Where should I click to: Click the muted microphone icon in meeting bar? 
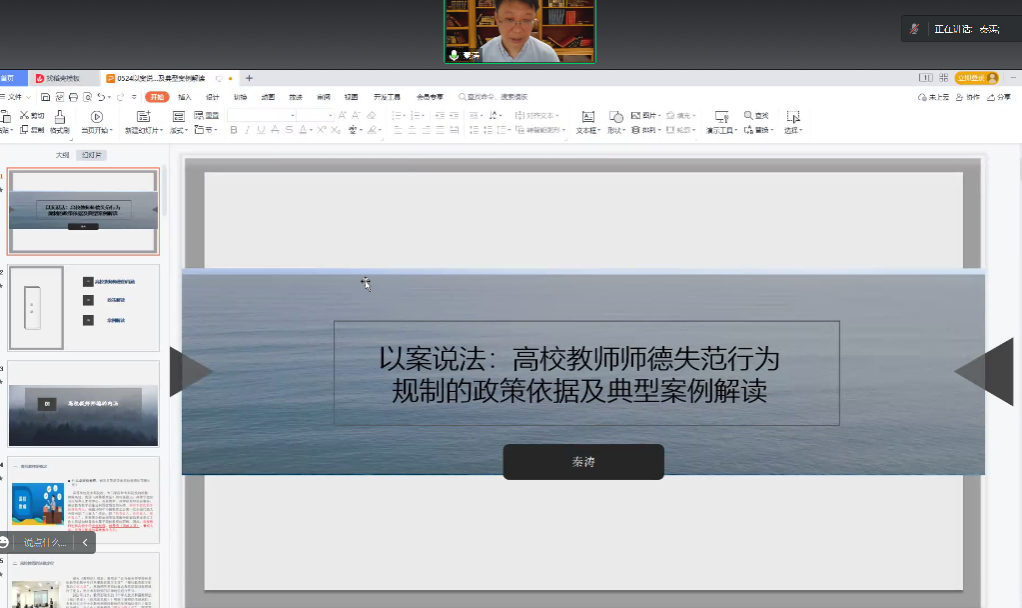(914, 29)
